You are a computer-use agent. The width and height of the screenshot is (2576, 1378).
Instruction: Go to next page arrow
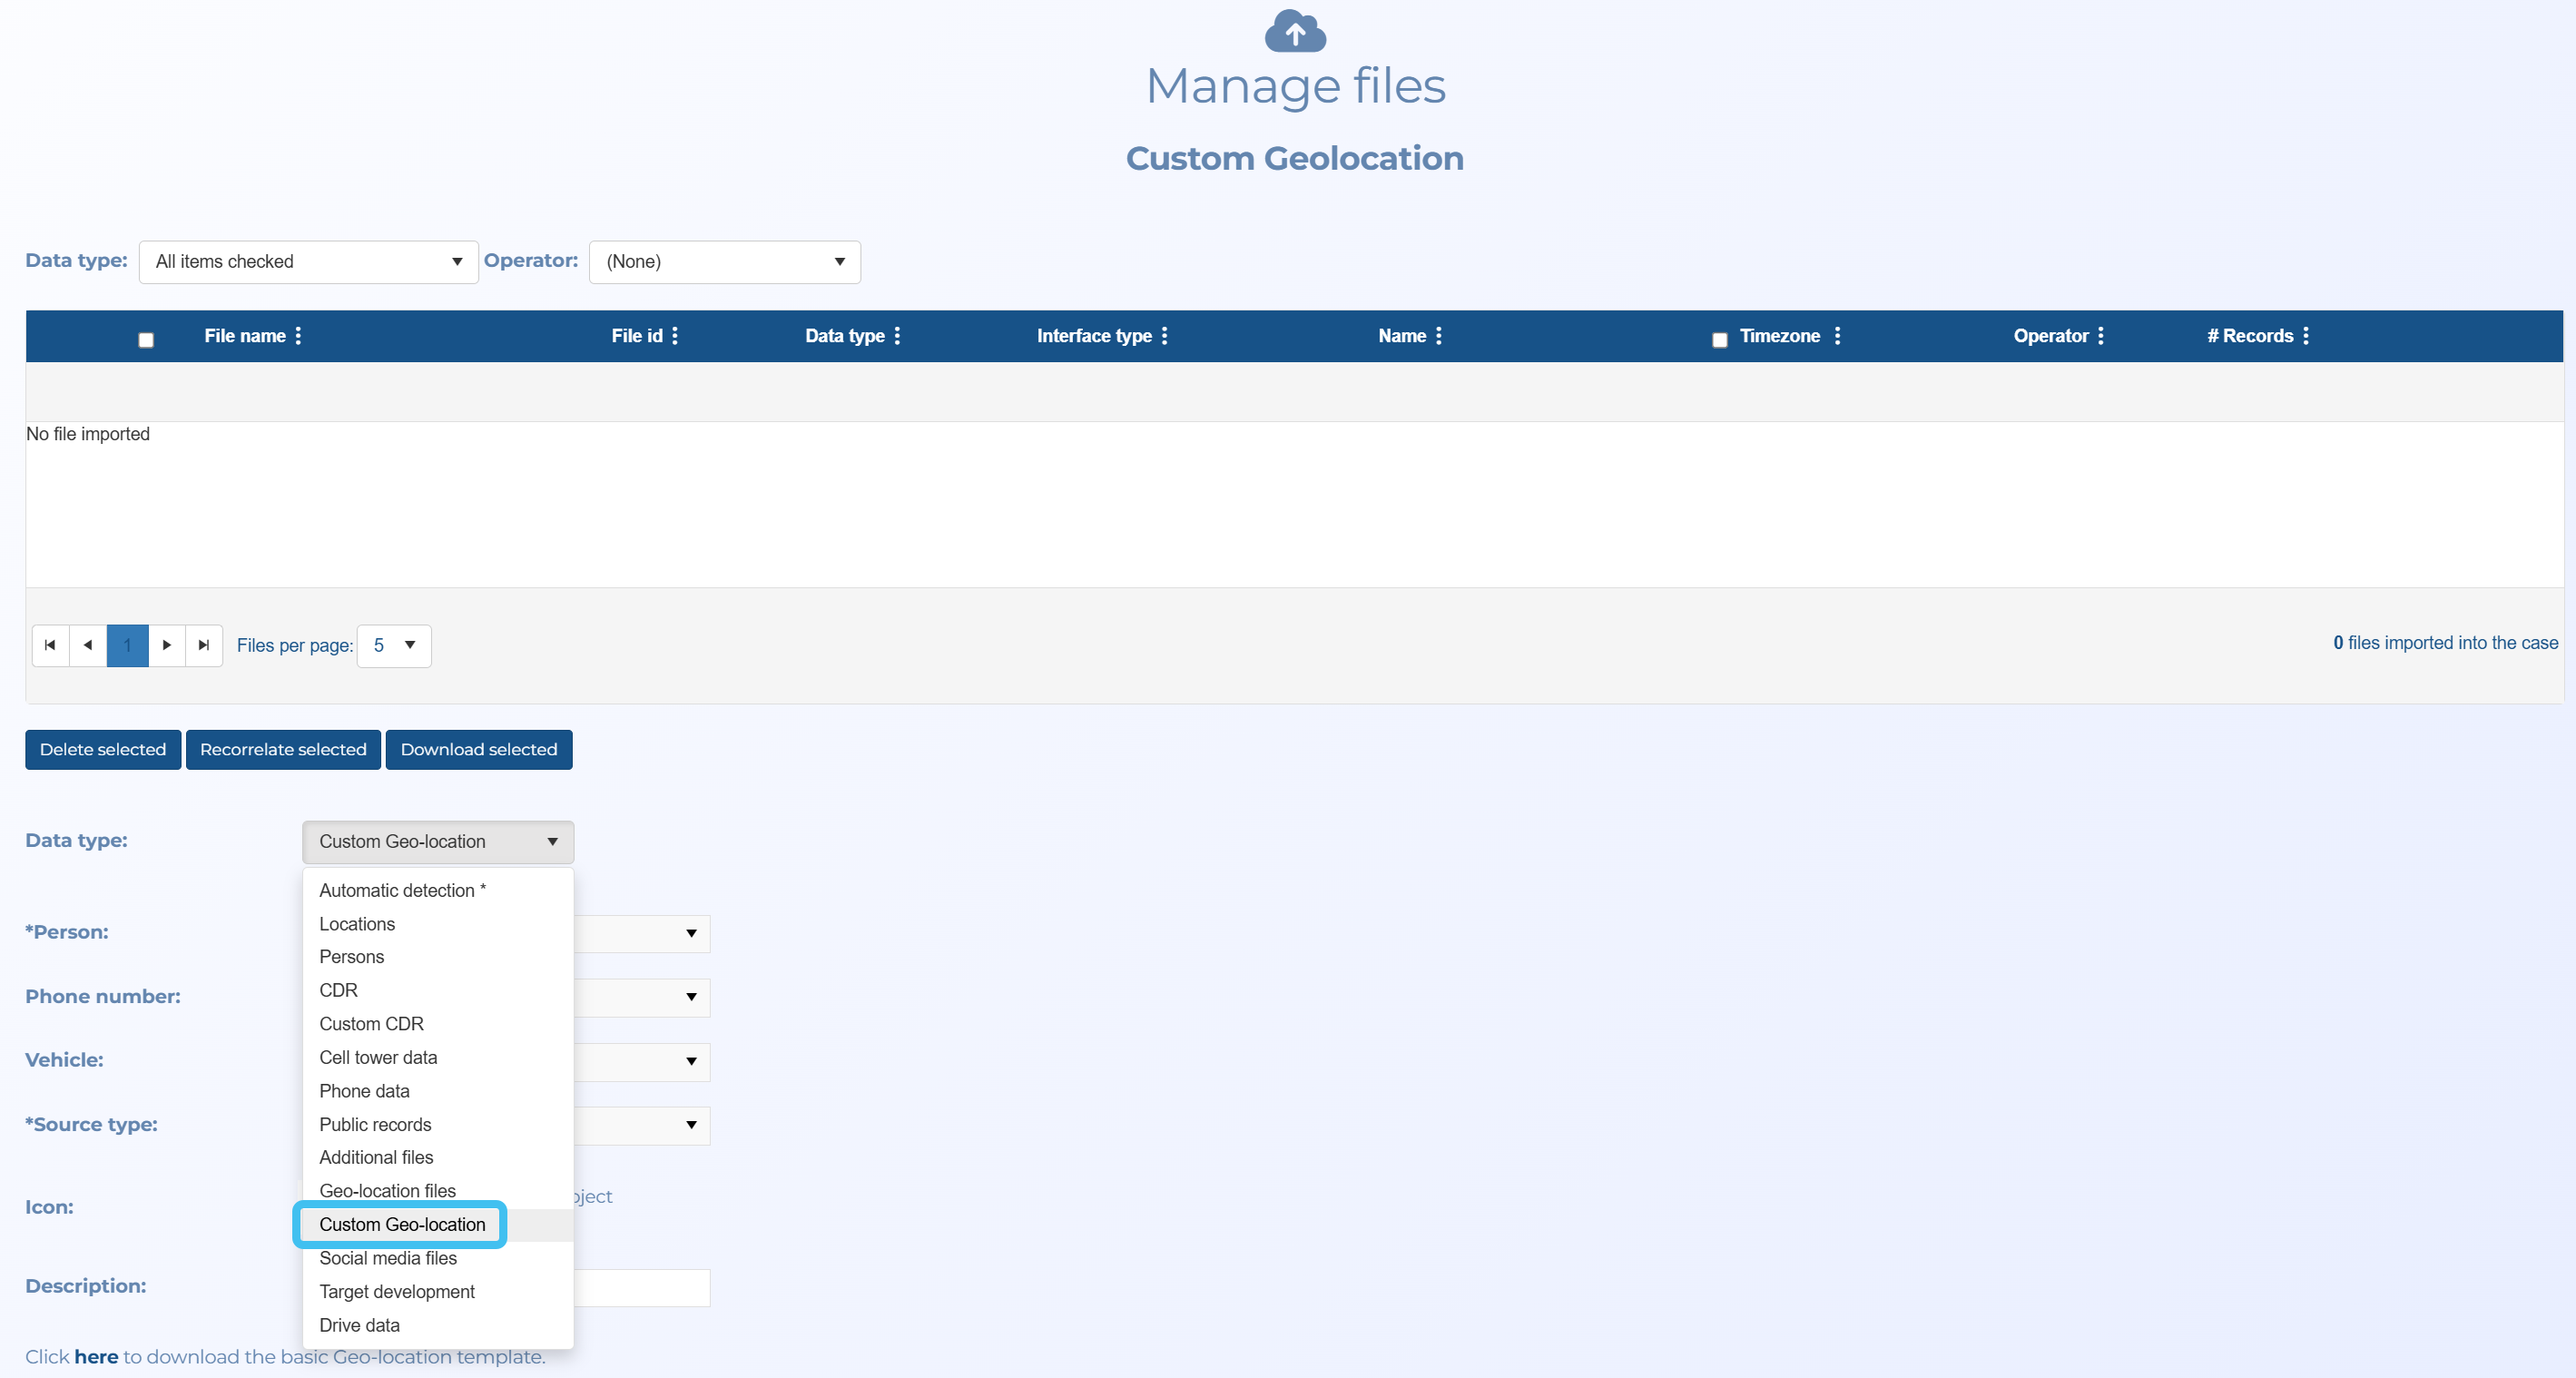[166, 645]
